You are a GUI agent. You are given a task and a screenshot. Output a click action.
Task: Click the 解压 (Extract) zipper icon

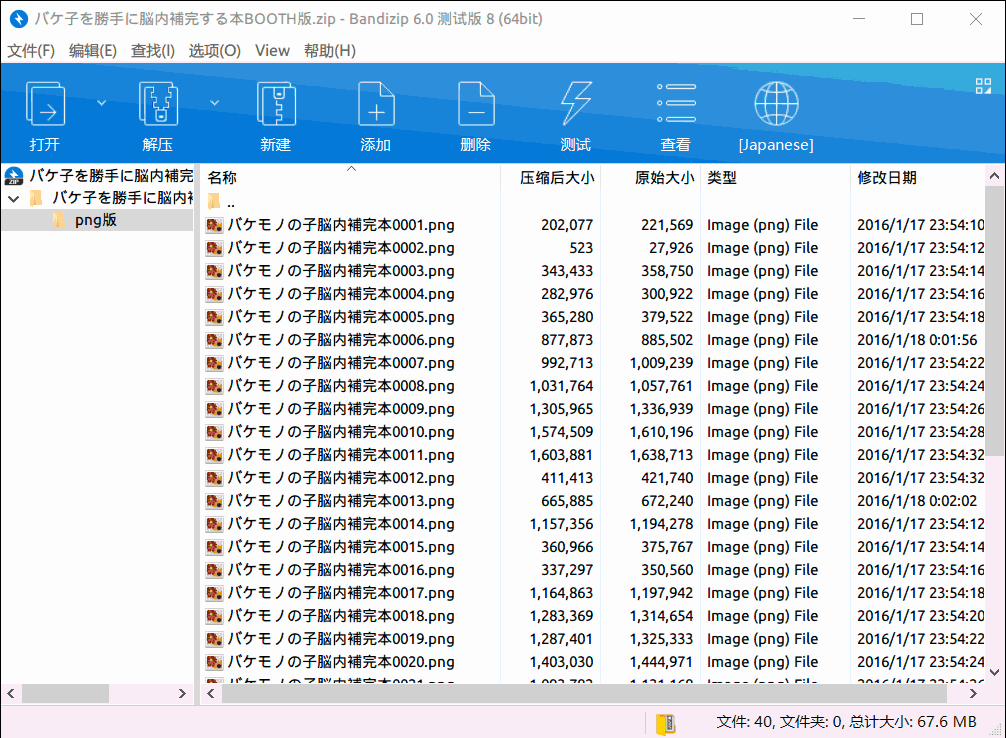[158, 104]
